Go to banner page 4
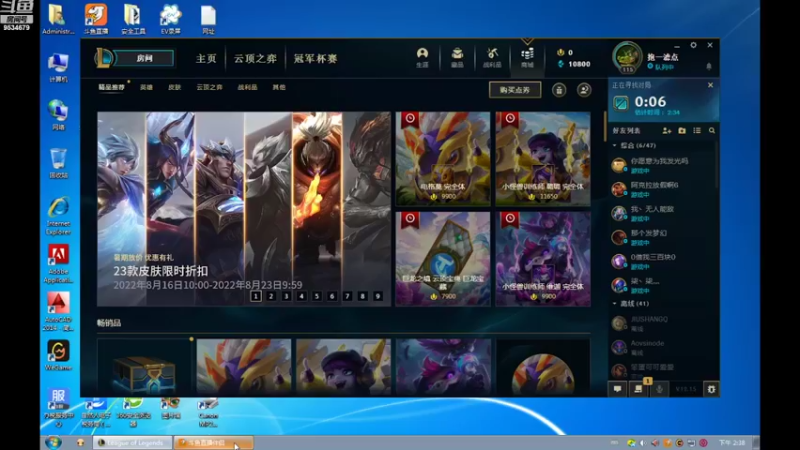The image size is (800, 450). coord(302,296)
